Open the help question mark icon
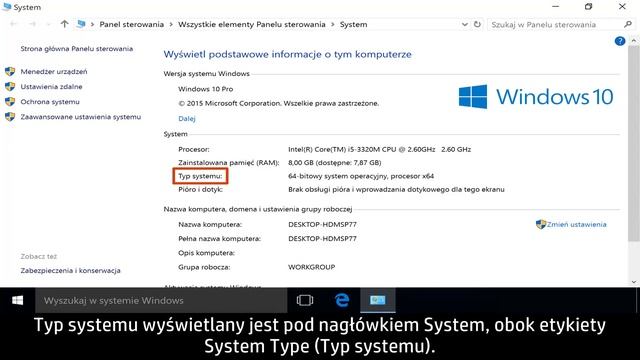 (620, 41)
